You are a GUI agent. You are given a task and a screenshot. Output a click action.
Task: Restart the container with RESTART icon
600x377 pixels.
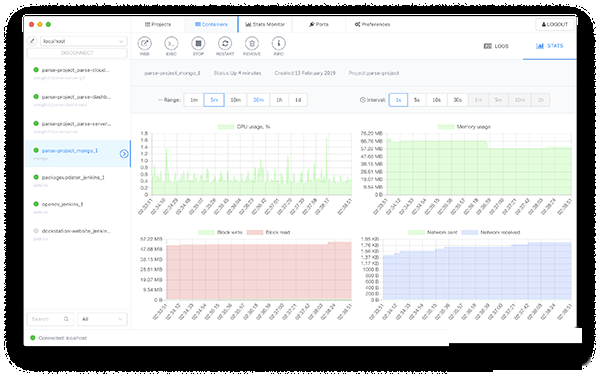click(x=225, y=43)
